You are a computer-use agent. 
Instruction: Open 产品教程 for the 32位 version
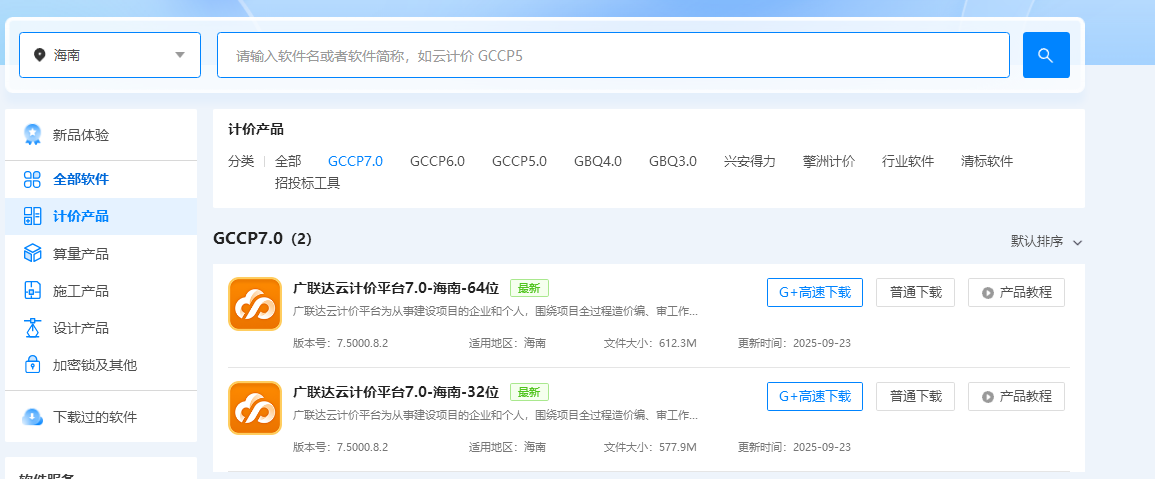pyautogui.click(x=1017, y=396)
